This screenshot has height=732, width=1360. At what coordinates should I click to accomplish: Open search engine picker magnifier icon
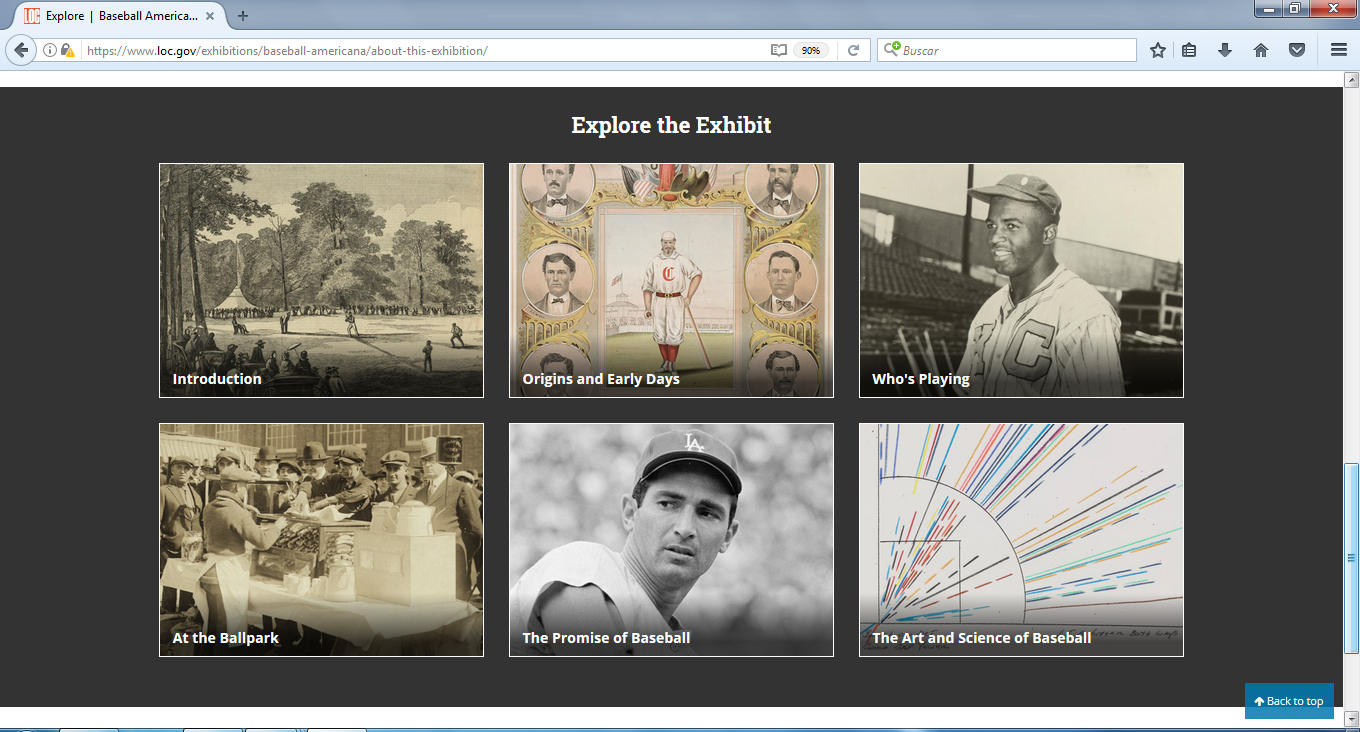click(x=890, y=50)
